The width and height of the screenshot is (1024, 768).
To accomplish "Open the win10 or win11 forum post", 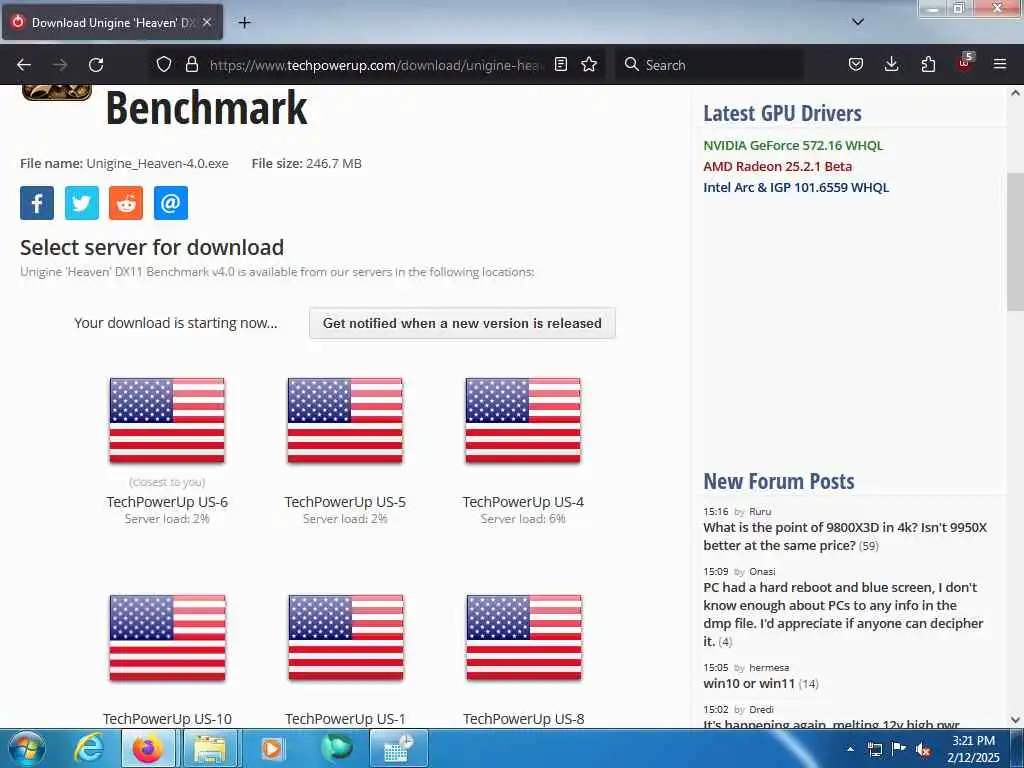I will pyautogui.click(x=749, y=683).
